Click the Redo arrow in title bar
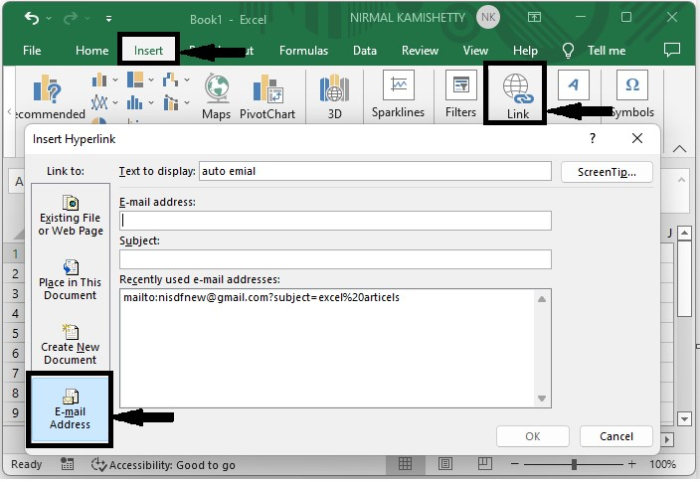The height and width of the screenshot is (482, 700). [x=71, y=18]
